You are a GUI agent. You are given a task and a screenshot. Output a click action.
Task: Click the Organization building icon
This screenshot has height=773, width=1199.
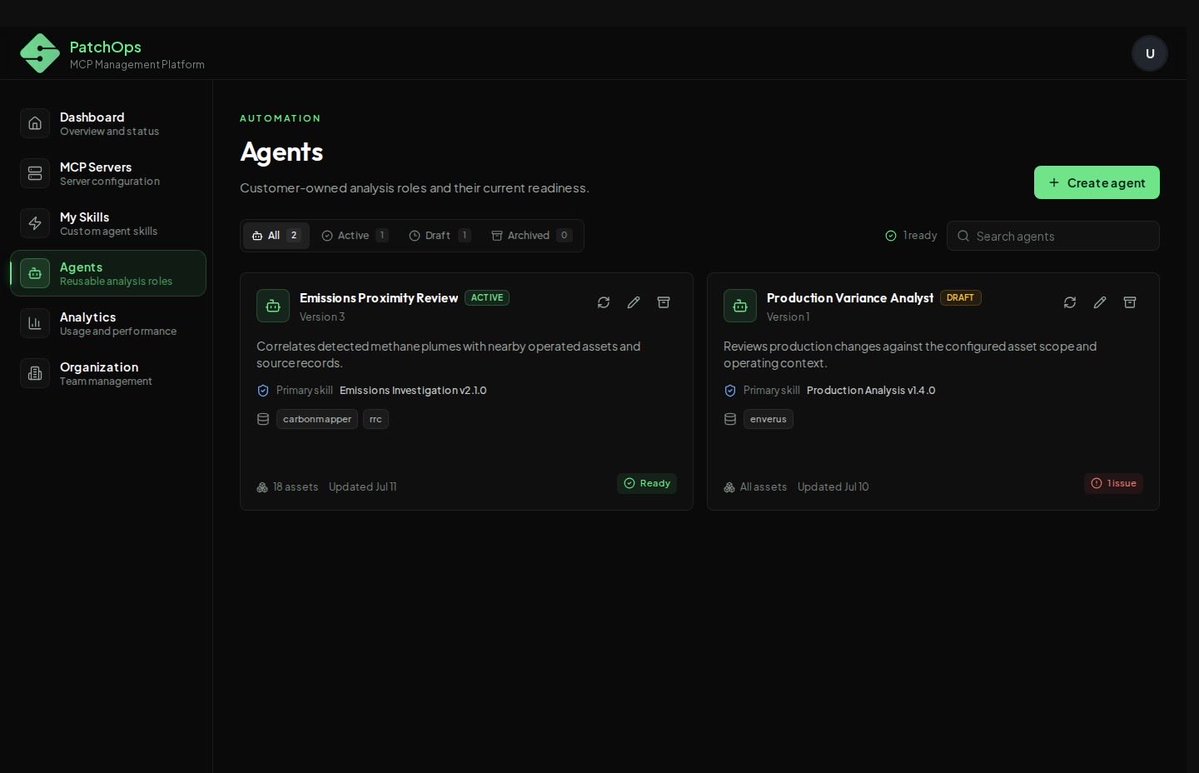tap(35, 373)
